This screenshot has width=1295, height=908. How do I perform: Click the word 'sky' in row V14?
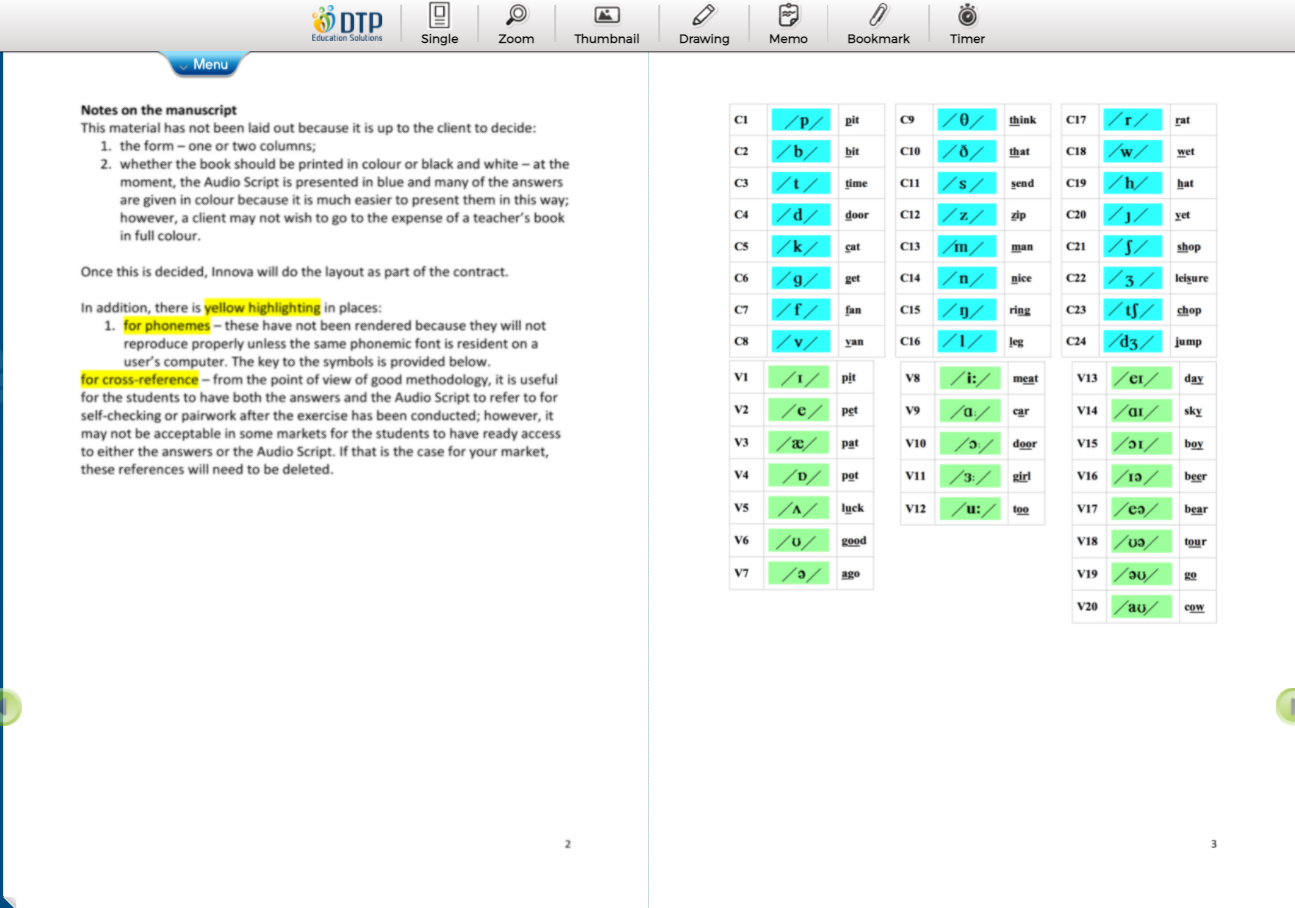coord(1193,411)
